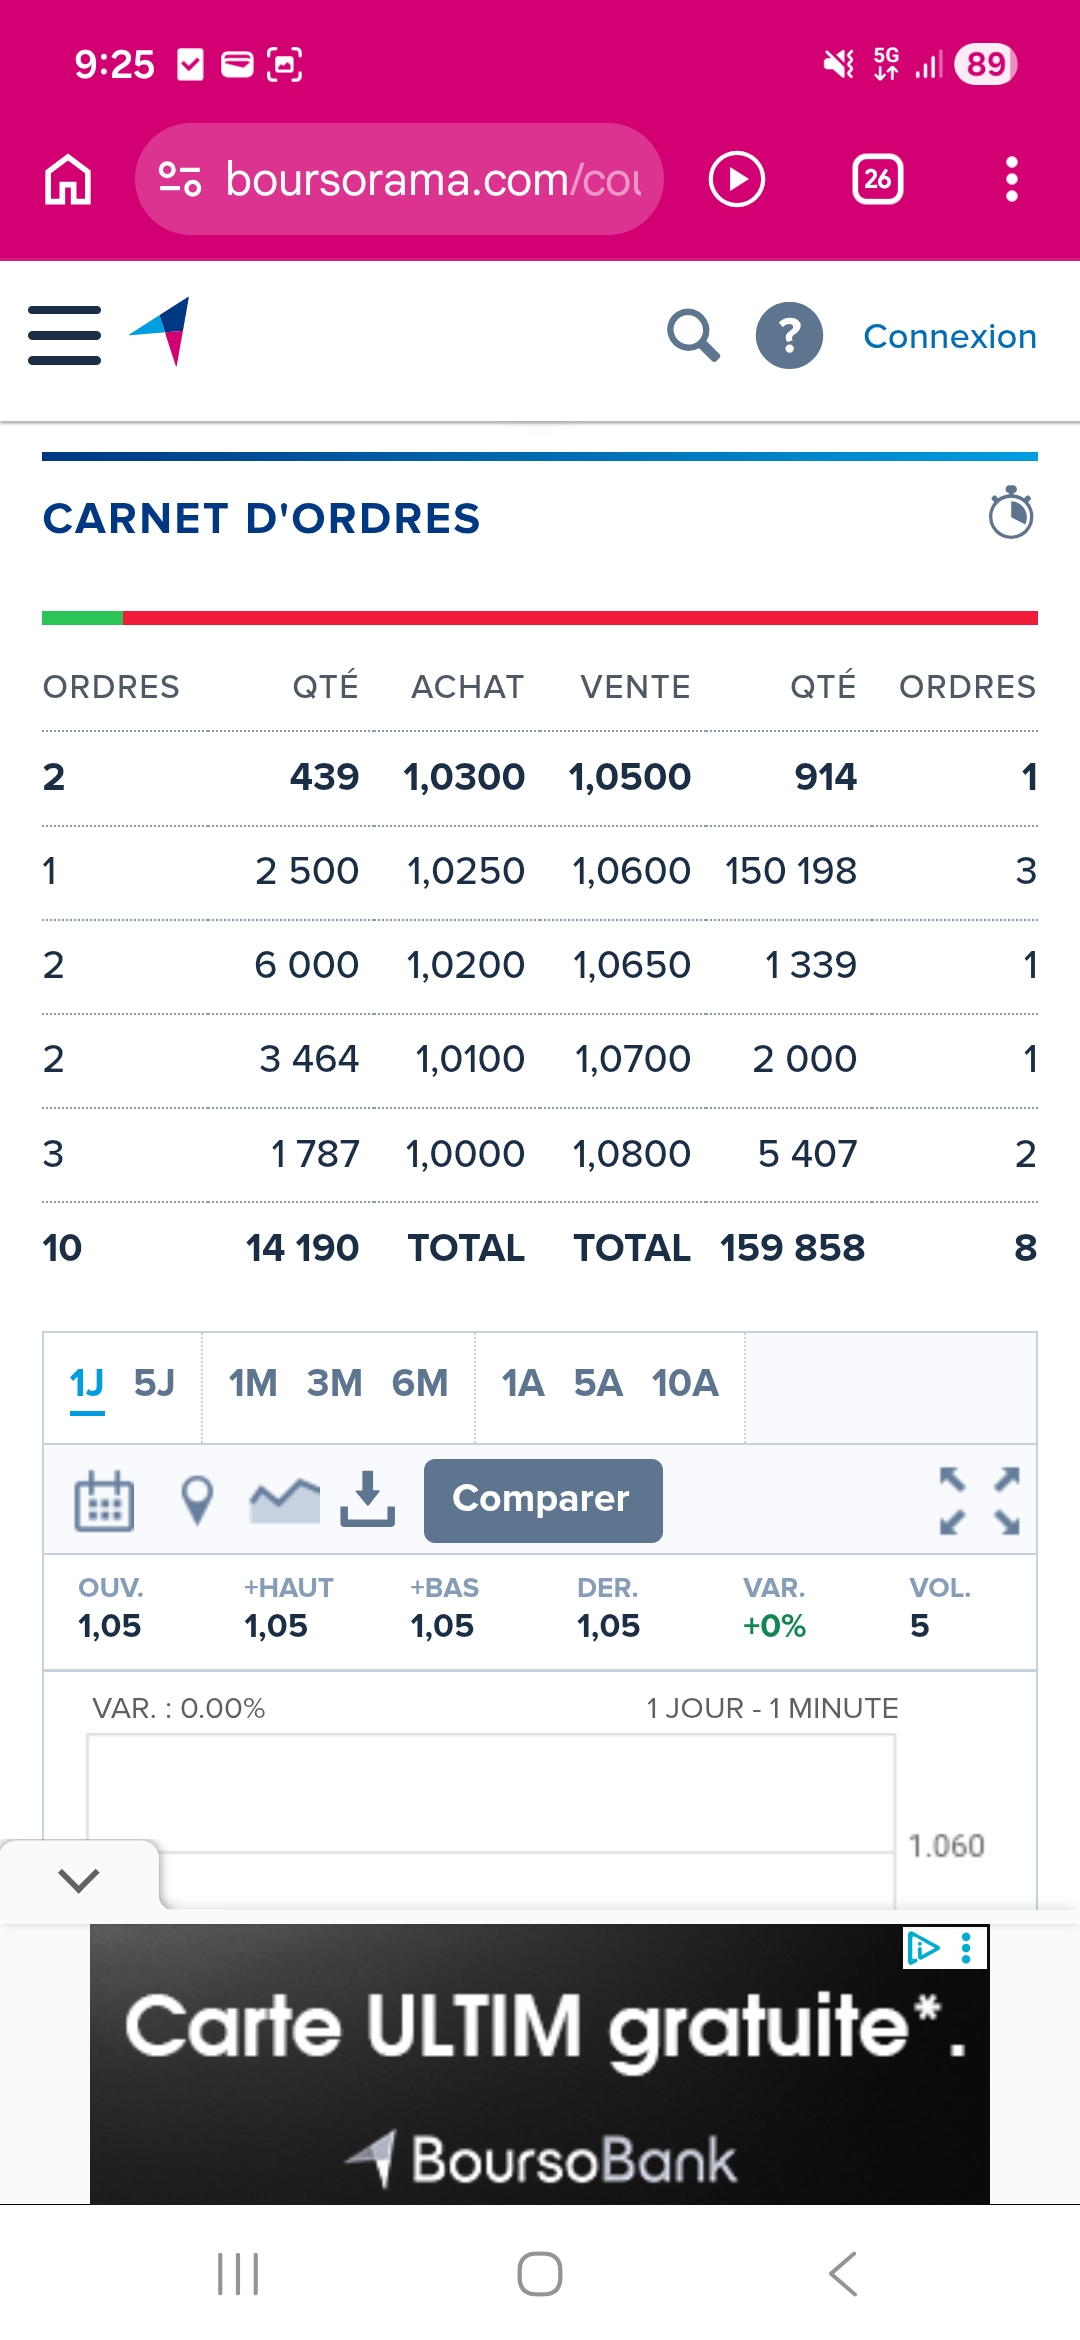Image resolution: width=1080 pixels, height=2340 pixels.
Task: Open the browser tab switcher showing 26
Action: point(878,179)
